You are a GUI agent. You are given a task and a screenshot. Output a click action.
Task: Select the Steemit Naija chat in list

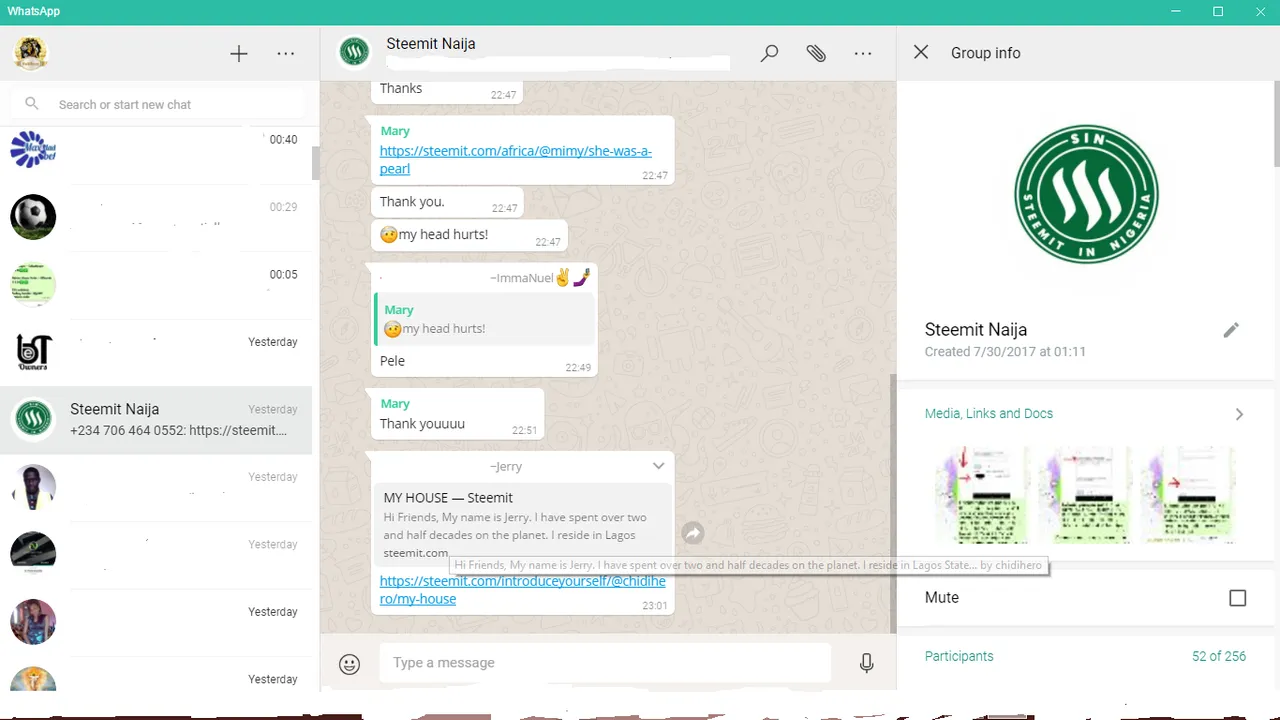(x=156, y=420)
